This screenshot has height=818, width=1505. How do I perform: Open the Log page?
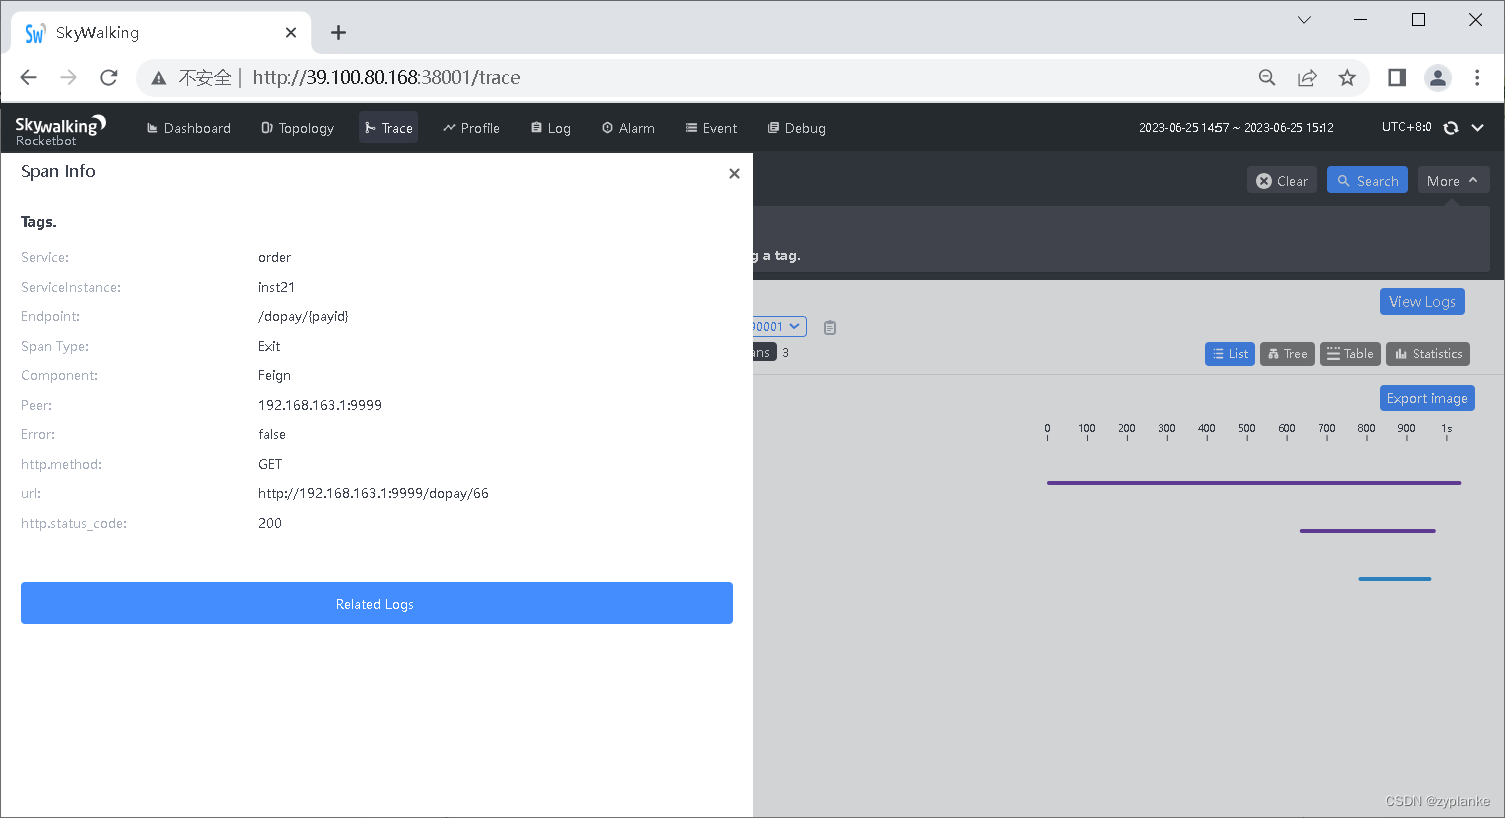click(550, 128)
